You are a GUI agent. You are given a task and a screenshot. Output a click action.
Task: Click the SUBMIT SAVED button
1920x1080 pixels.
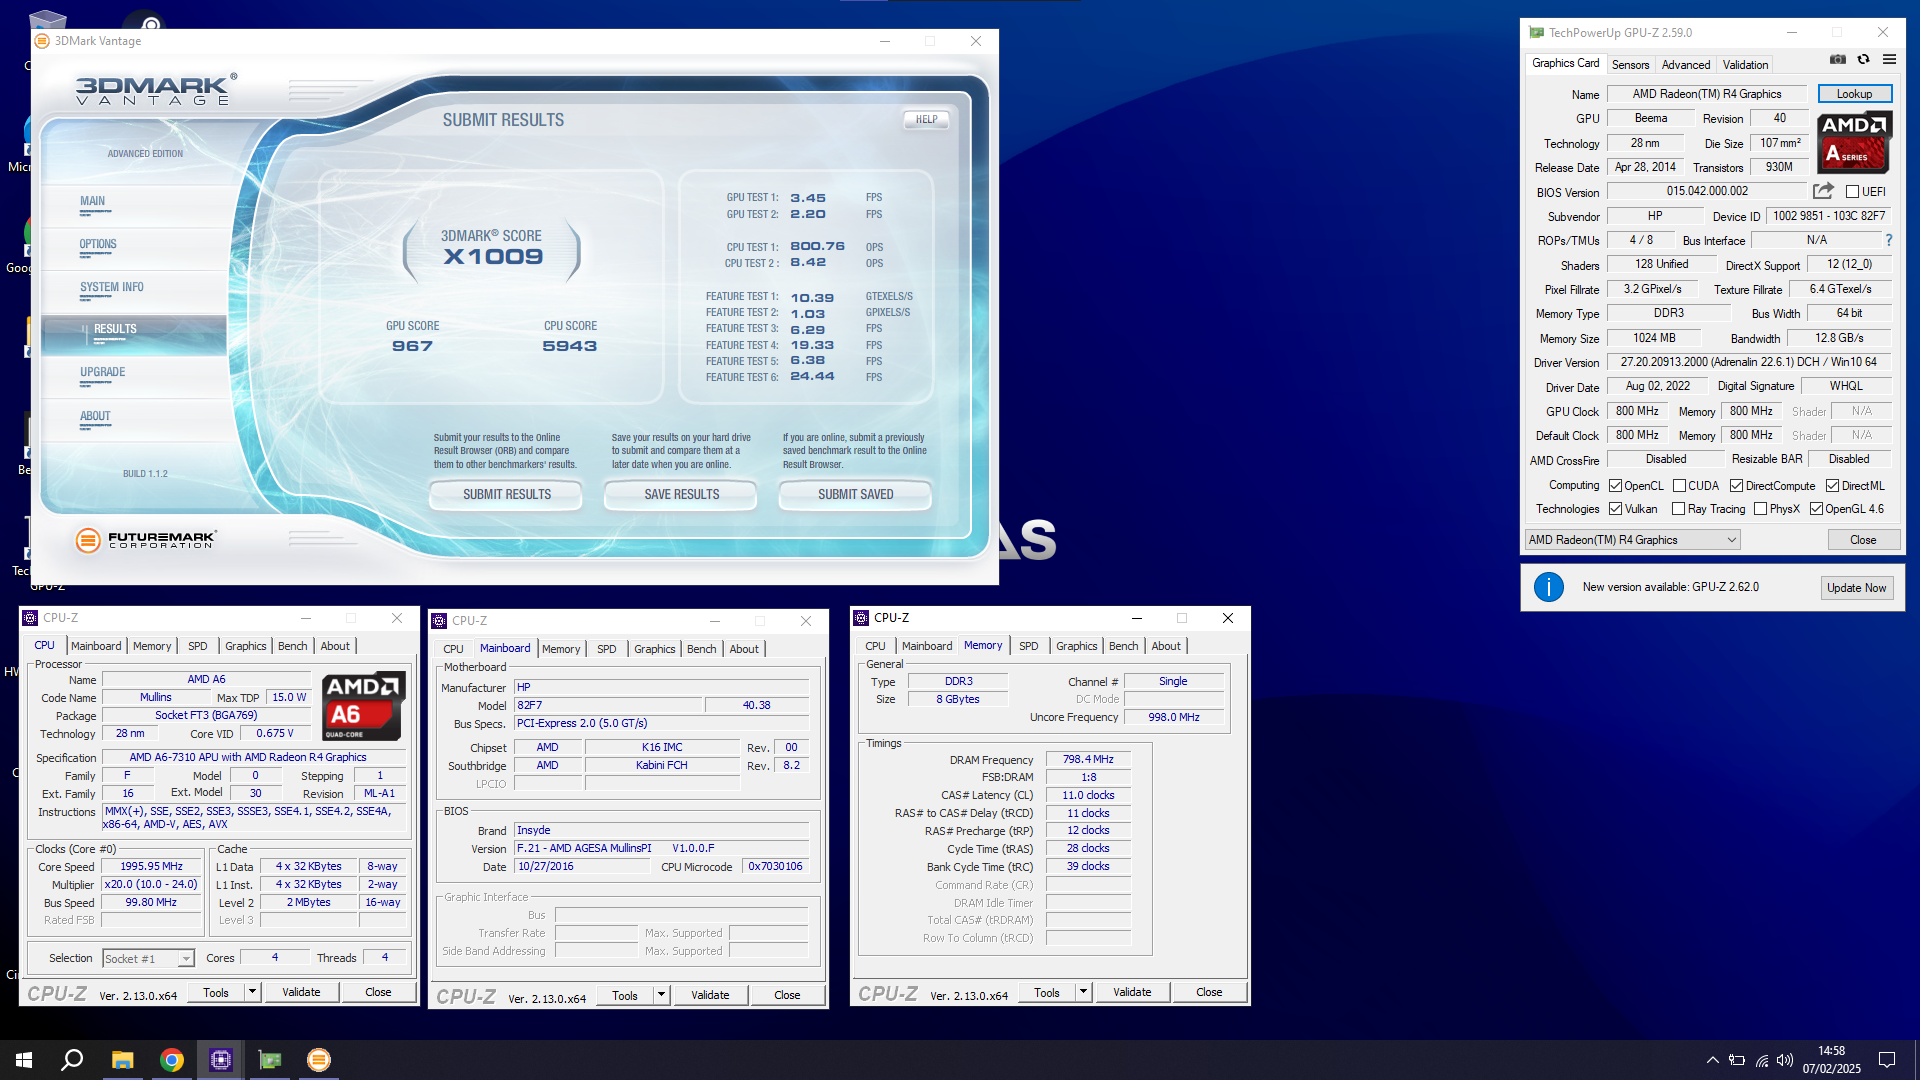(x=855, y=494)
